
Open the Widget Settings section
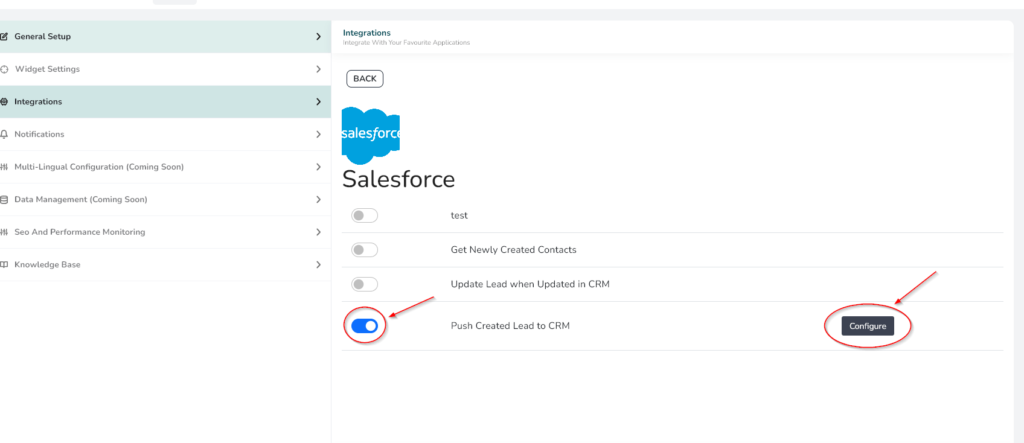tap(165, 69)
